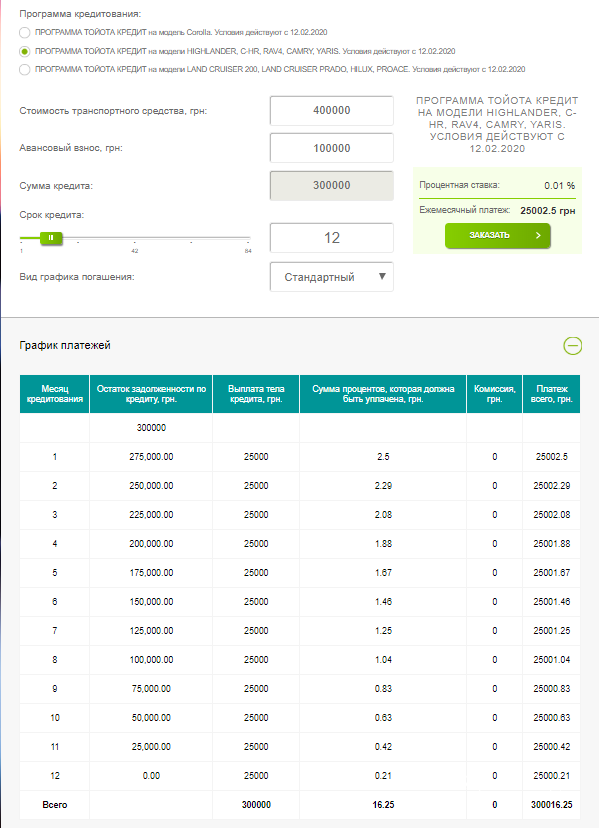Click the loan term field showing 12

[332, 238]
